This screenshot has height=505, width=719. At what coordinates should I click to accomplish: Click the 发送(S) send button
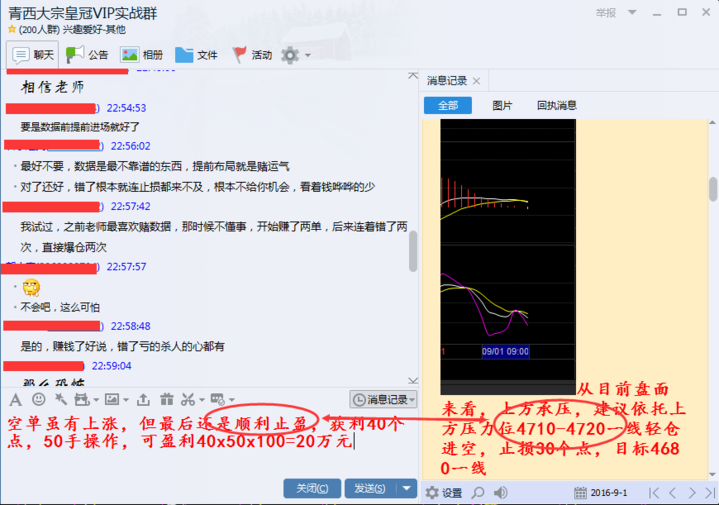coord(370,488)
